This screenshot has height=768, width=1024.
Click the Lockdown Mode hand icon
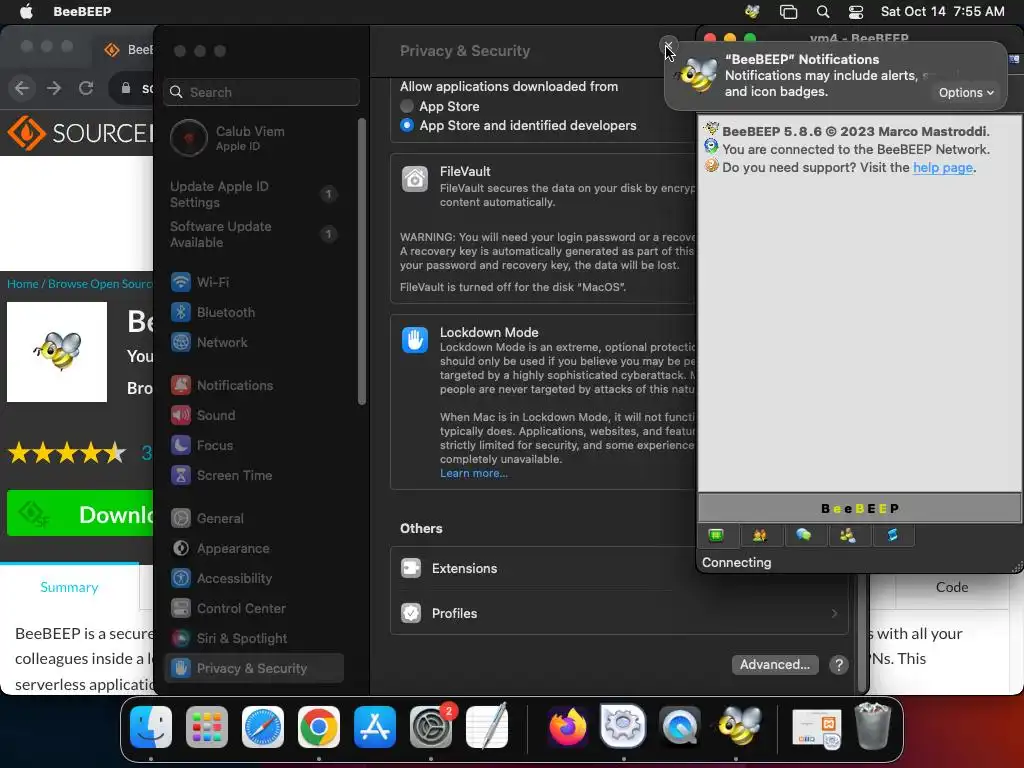coord(415,340)
